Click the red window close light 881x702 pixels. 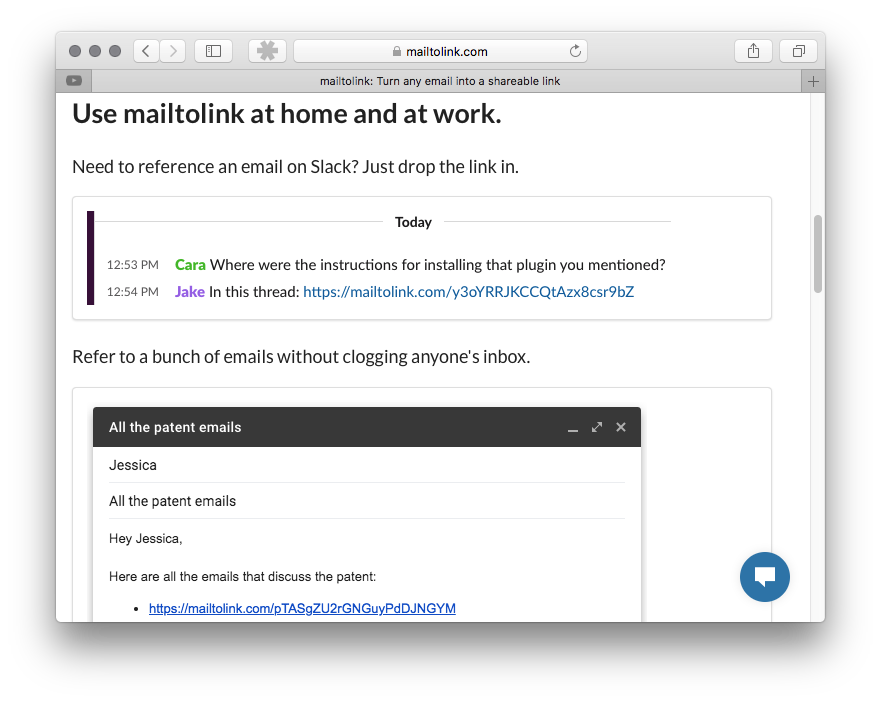point(75,51)
